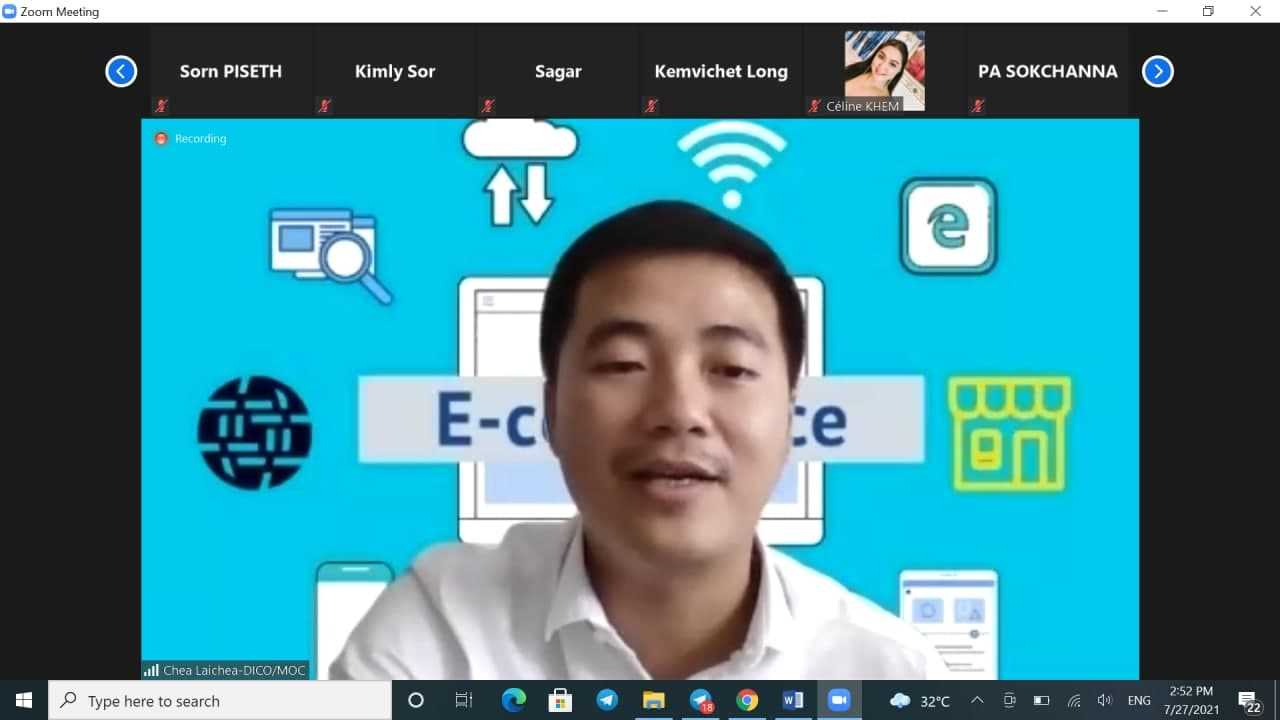
Task: Expand hidden system tray icons chevron
Action: coord(977,700)
